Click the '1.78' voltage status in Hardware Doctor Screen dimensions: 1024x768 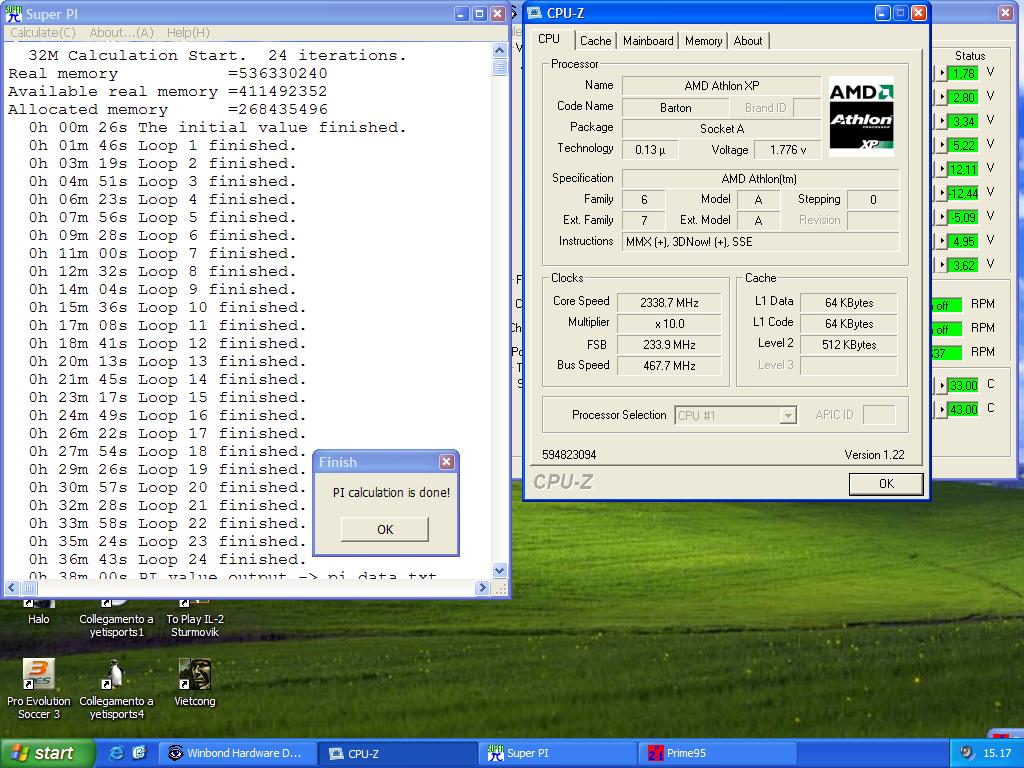coord(963,73)
